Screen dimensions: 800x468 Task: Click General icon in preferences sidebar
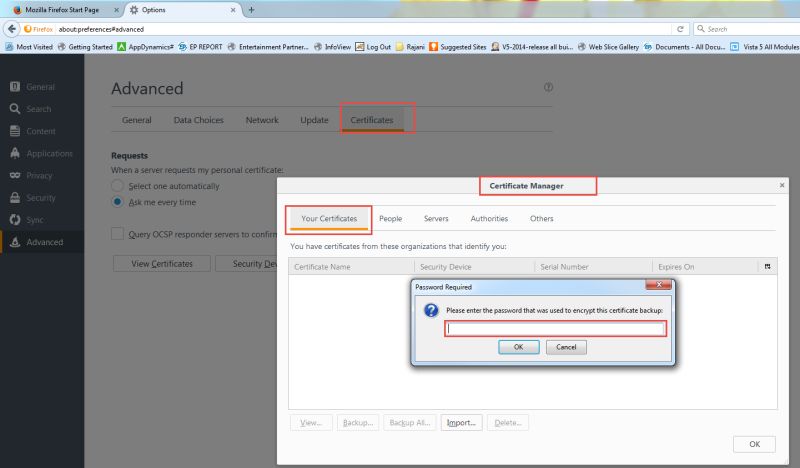[x=15, y=87]
